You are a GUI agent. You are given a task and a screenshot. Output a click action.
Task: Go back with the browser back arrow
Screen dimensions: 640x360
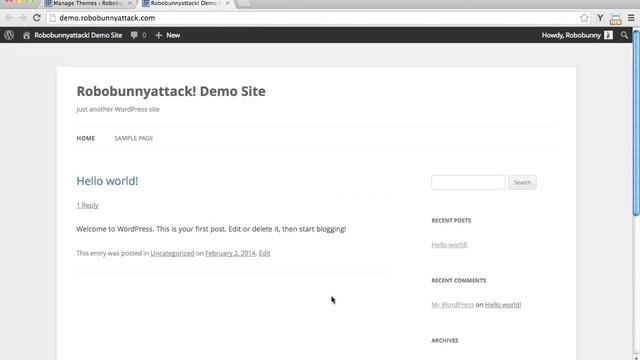(9, 18)
